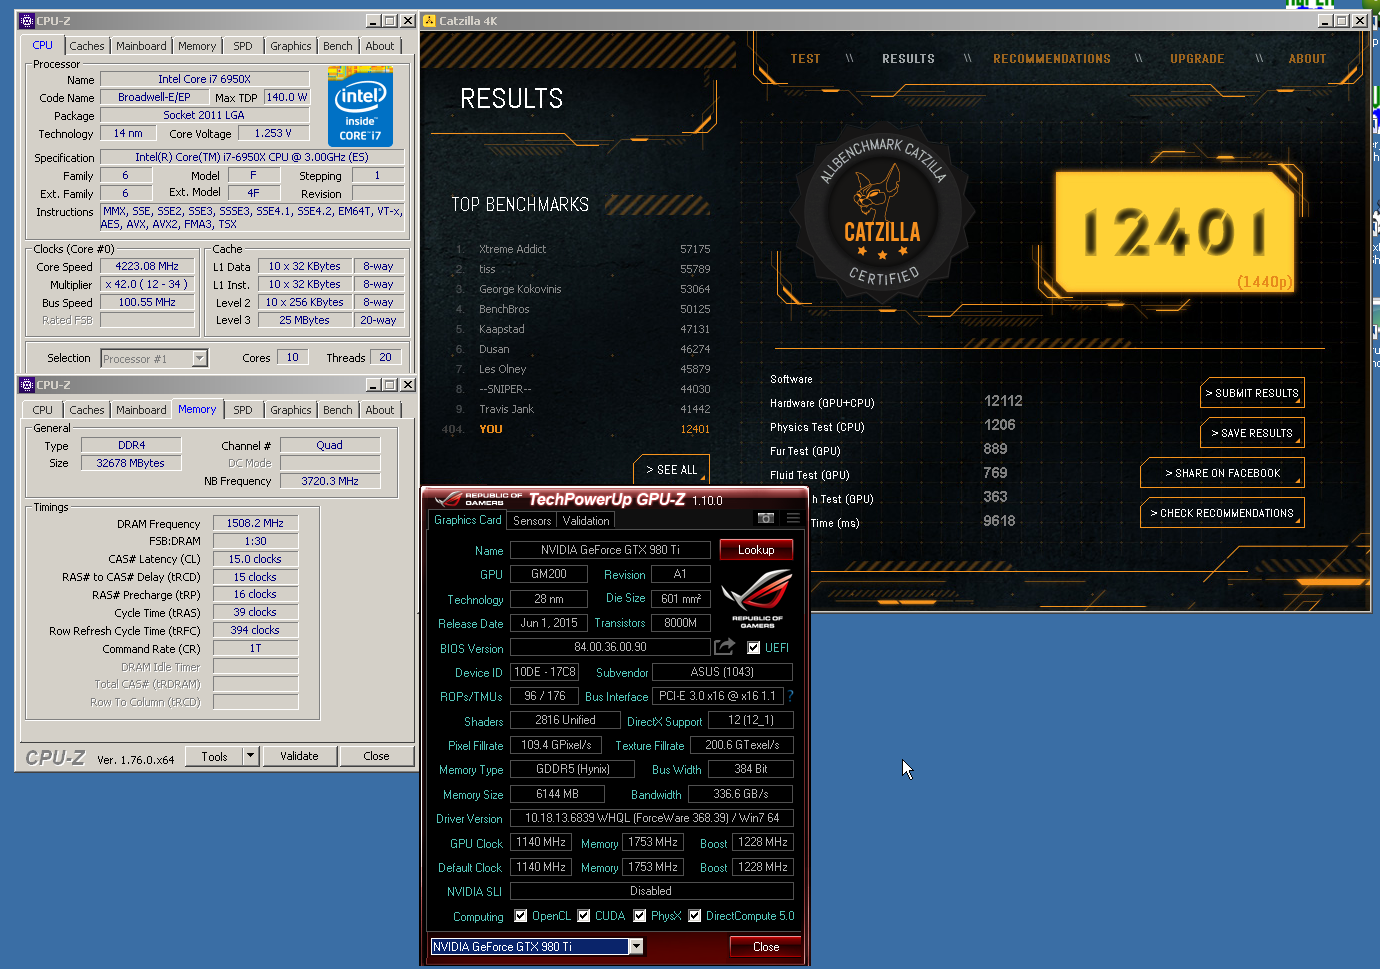The height and width of the screenshot is (969, 1380).
Task: Click SHARE ON FACEBOOK in Catzilla
Action: coord(1222,473)
